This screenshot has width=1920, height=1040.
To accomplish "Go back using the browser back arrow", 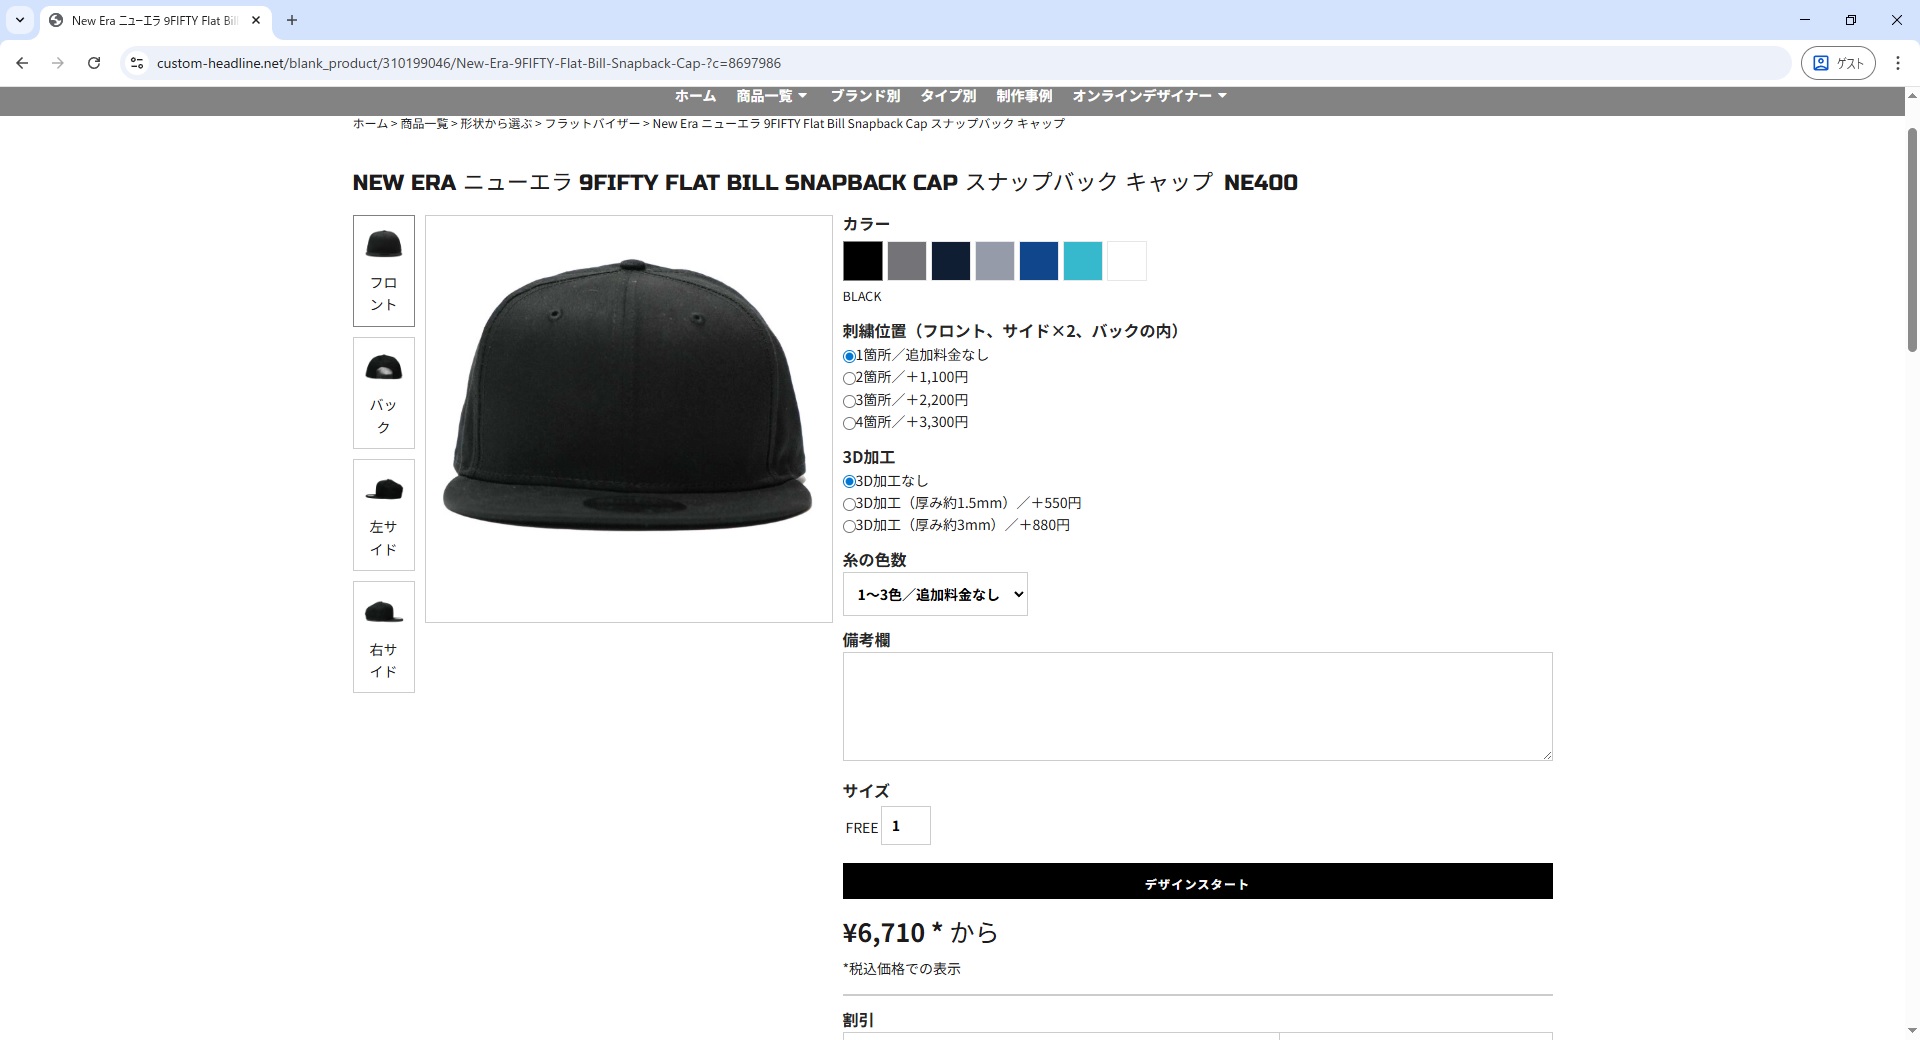I will 22,63.
